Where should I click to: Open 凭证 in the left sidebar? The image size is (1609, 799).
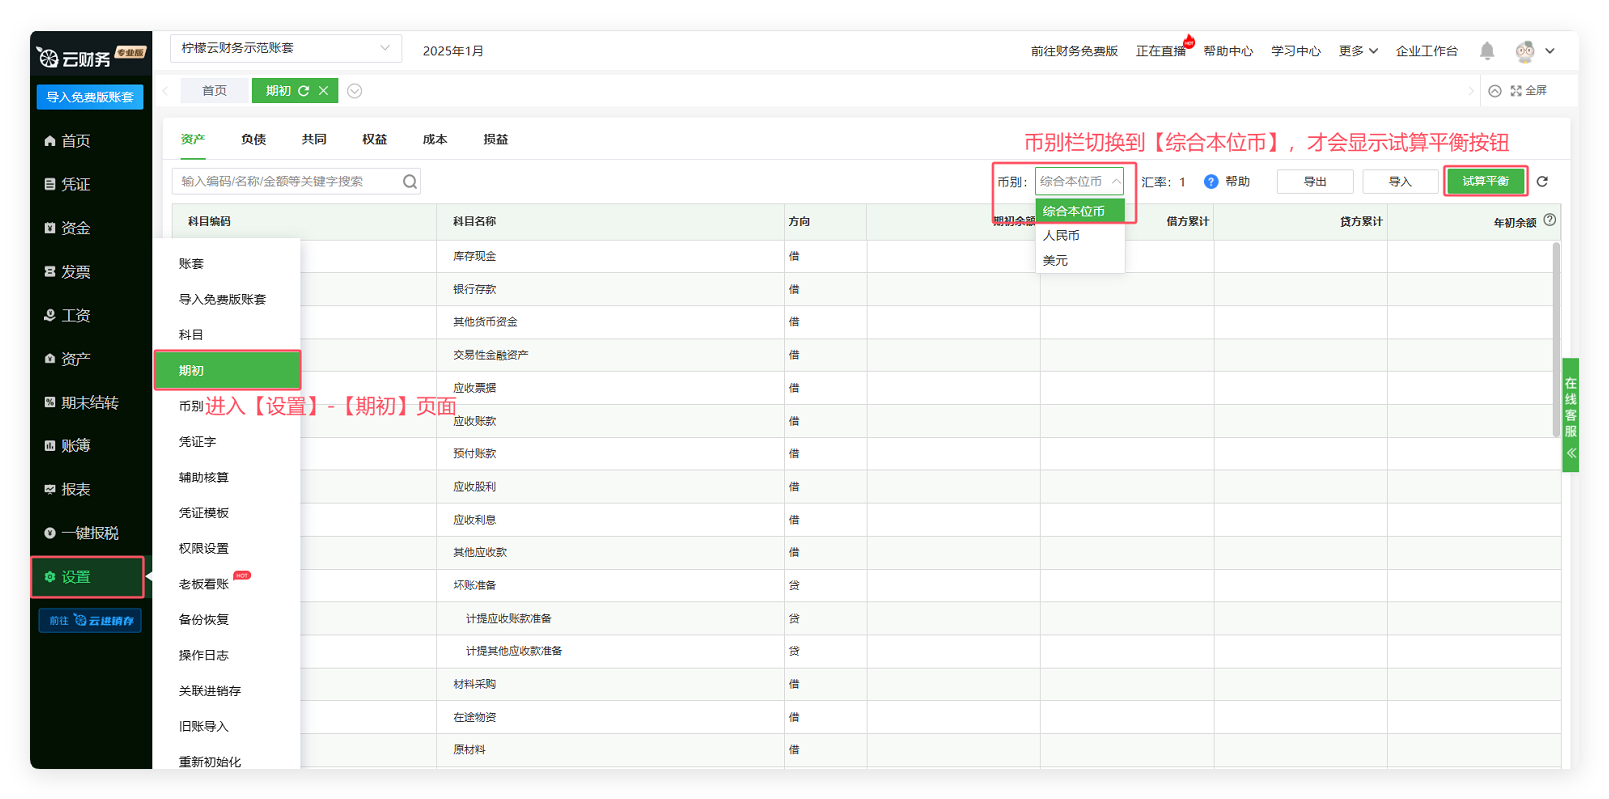click(x=76, y=185)
